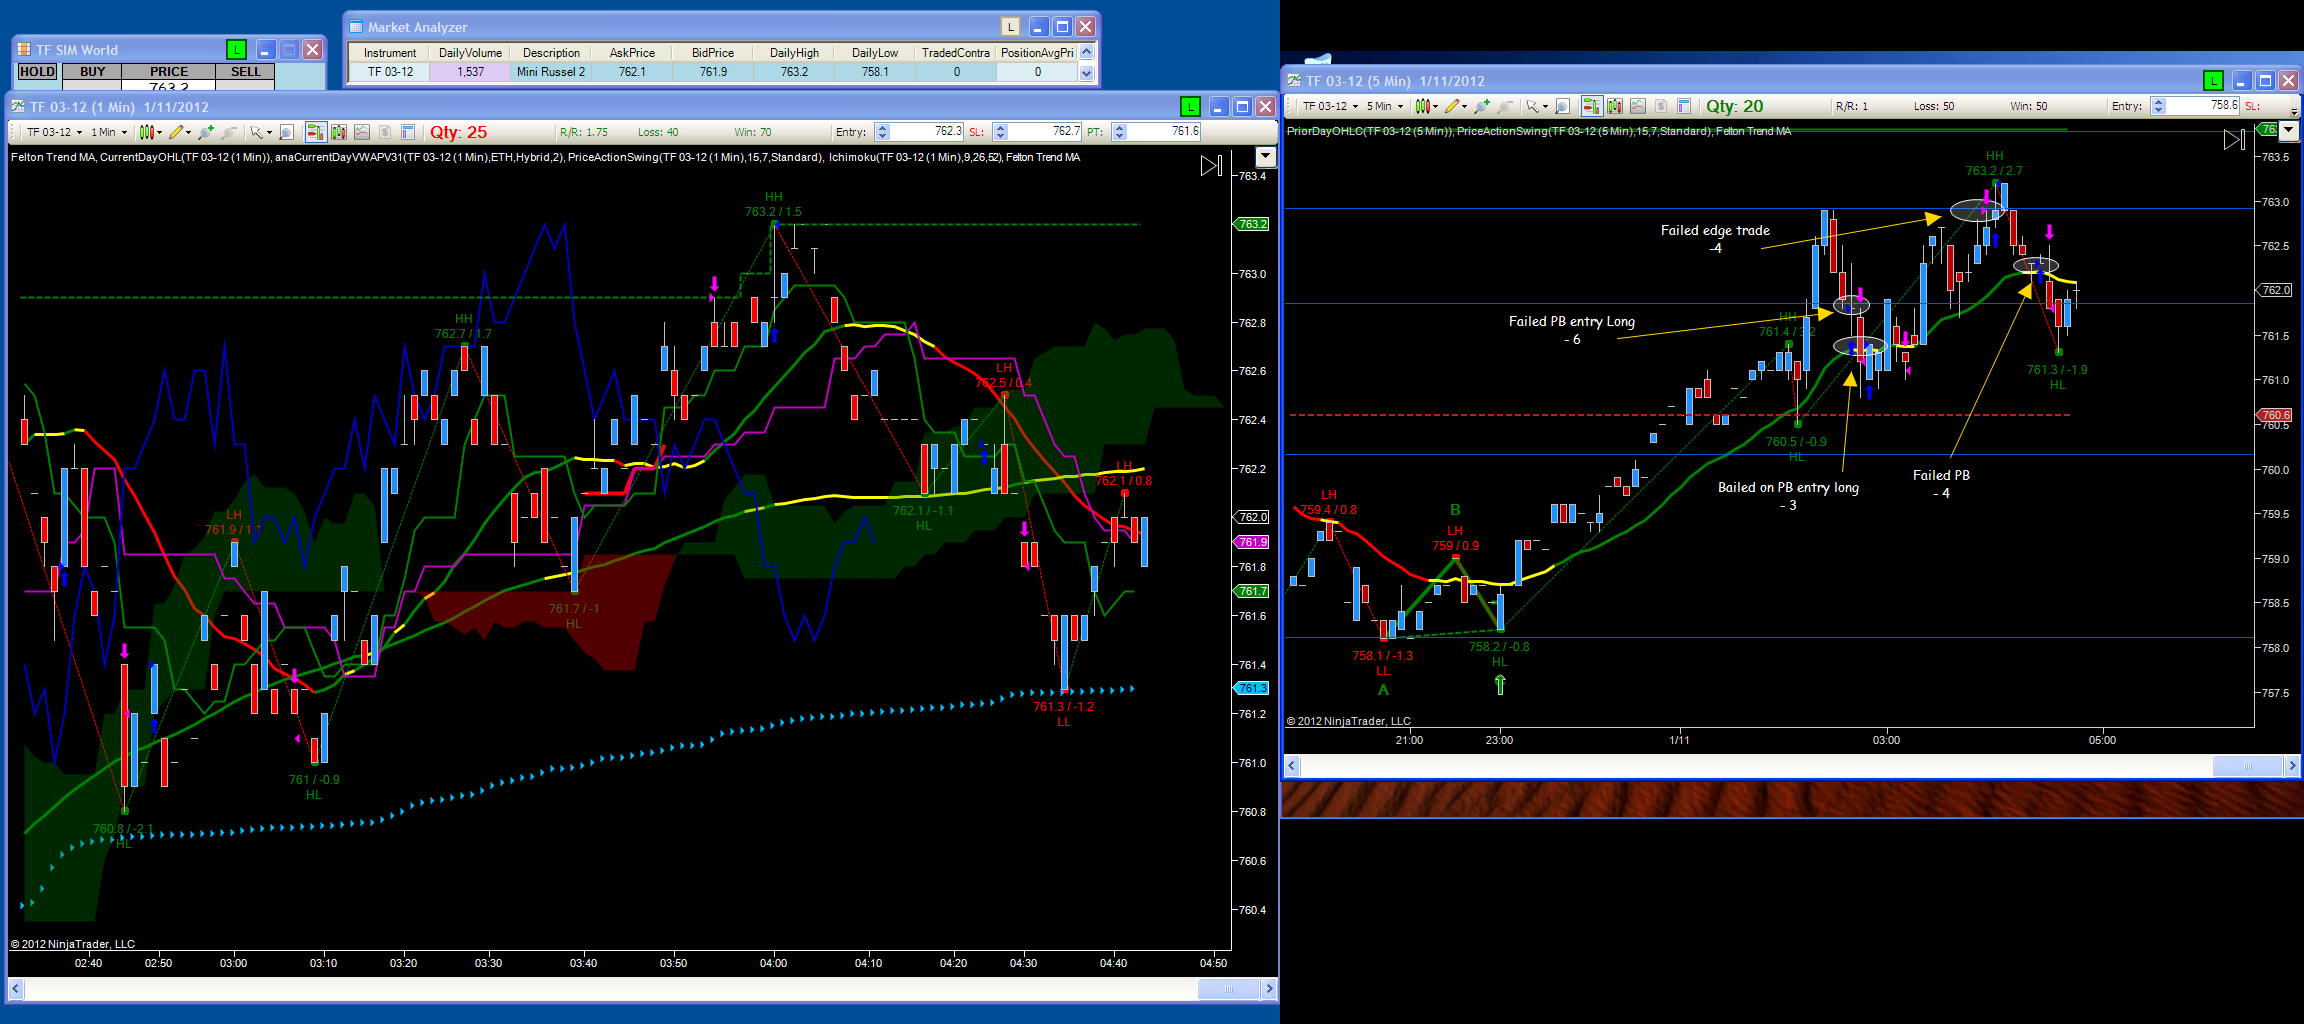Image resolution: width=2304 pixels, height=1024 pixels.
Task: Click the DailyVolume column header
Action: tap(470, 53)
